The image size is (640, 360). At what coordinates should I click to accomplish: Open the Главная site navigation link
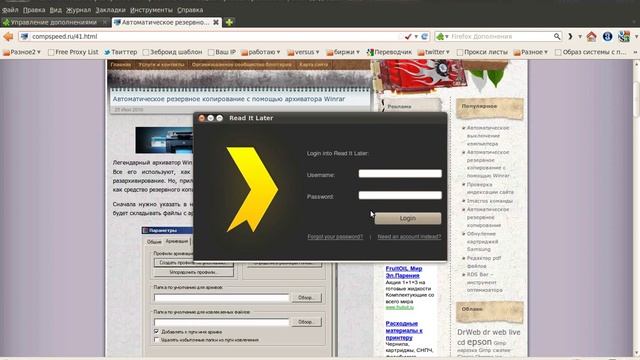tap(121, 64)
